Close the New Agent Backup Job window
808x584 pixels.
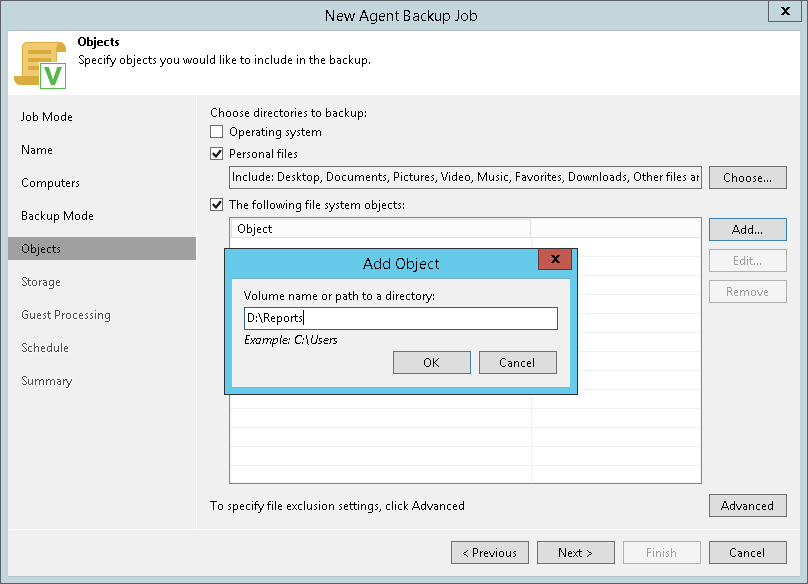[x=781, y=15]
